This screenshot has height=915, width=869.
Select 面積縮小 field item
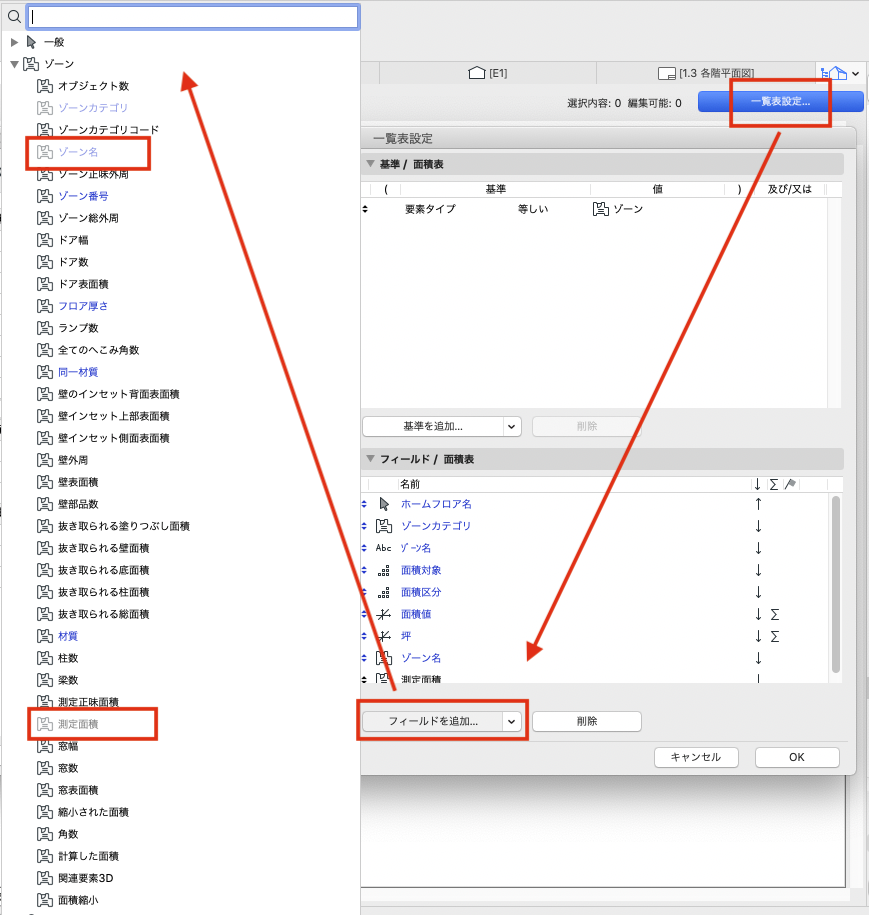point(78,900)
